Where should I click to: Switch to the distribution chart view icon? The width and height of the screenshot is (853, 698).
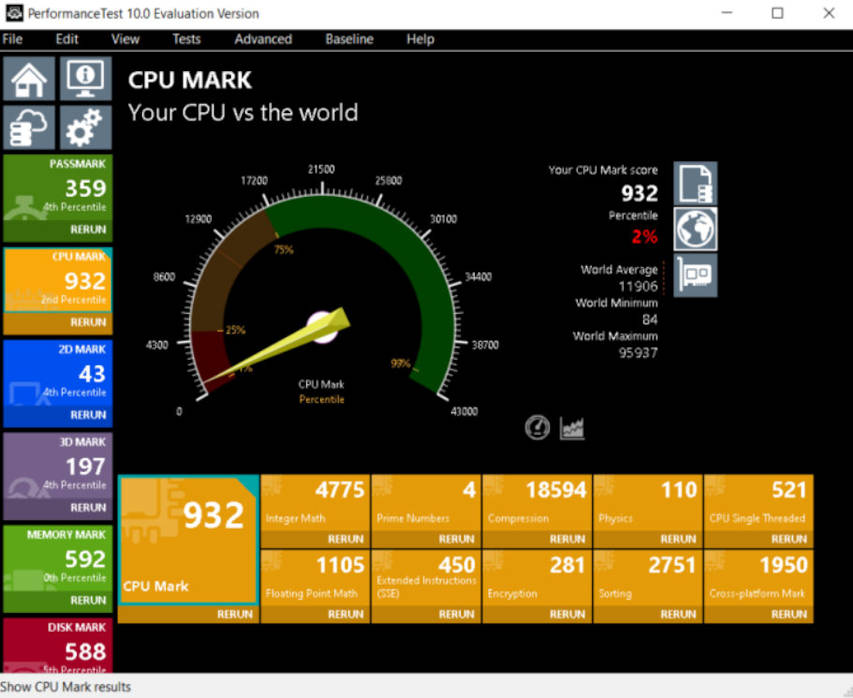[x=572, y=428]
